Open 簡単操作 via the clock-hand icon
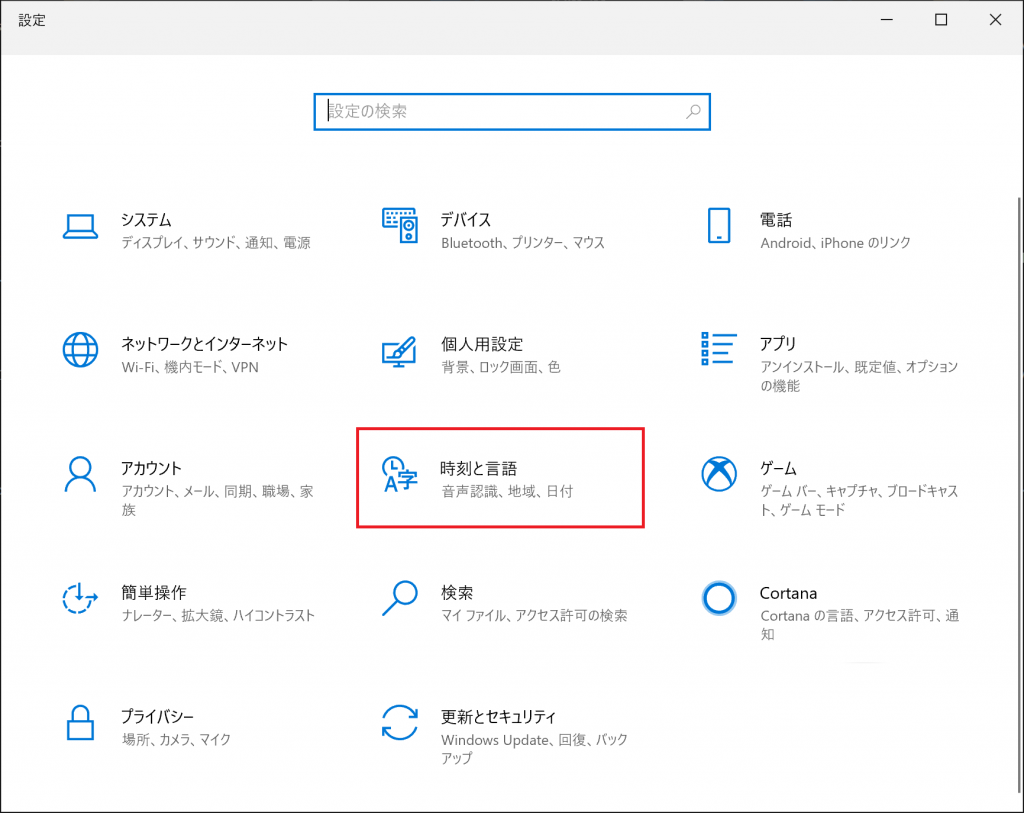1024x813 pixels. tap(79, 598)
